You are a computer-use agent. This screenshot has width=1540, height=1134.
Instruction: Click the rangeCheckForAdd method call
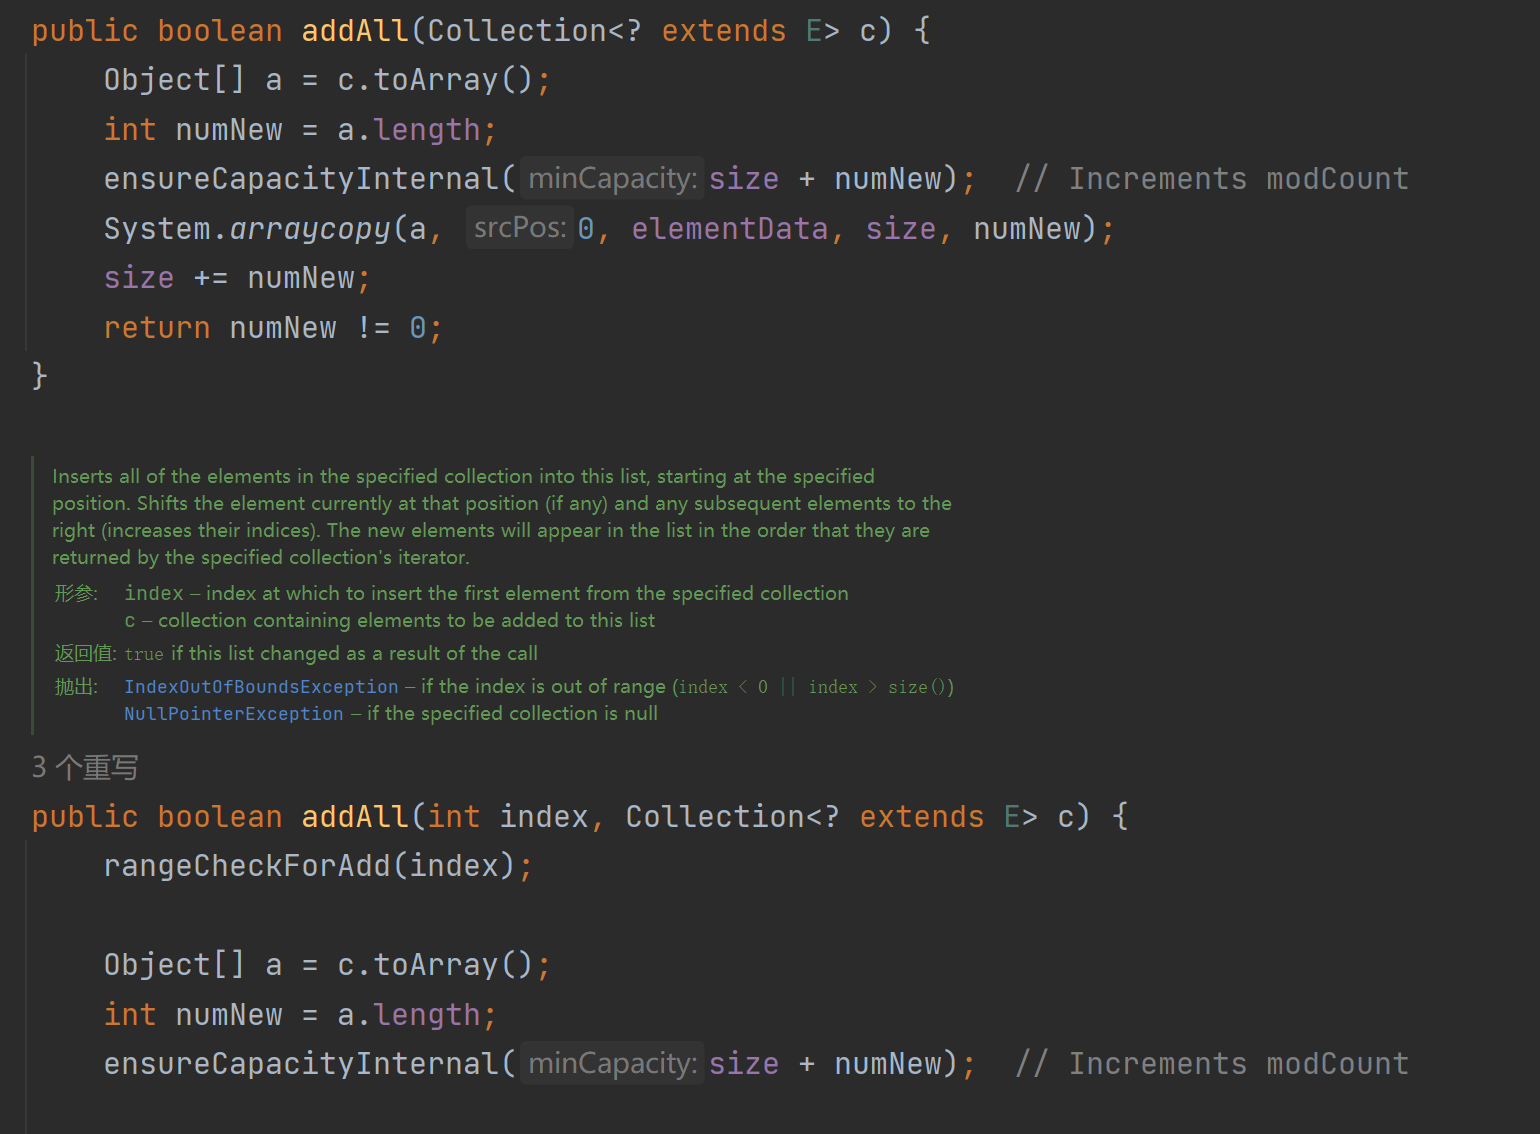247,865
